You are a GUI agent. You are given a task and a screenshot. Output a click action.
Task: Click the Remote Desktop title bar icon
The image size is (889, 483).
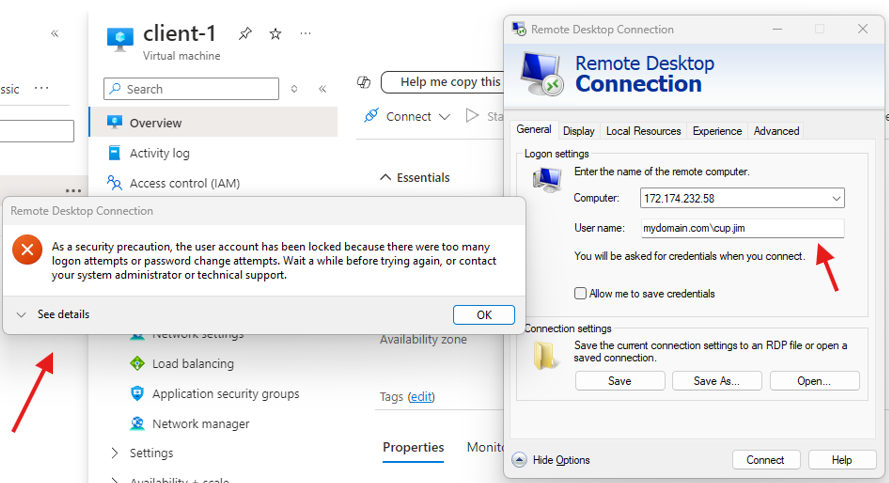tap(519, 29)
